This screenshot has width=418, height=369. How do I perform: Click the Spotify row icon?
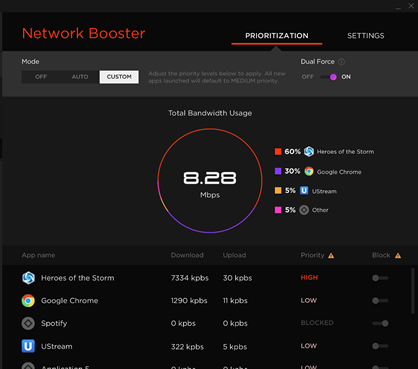coord(28,323)
